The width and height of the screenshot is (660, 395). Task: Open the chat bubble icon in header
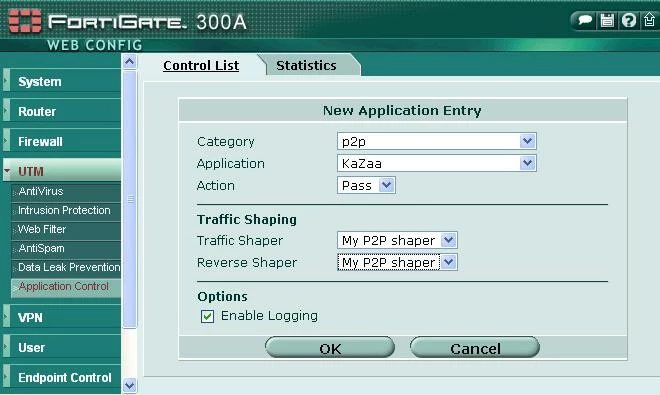585,20
